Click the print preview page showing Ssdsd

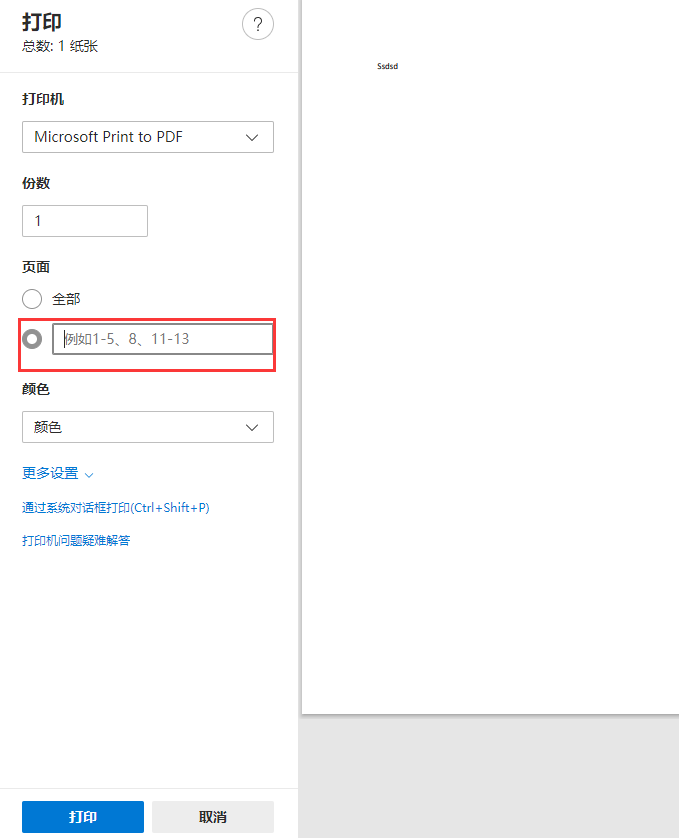[x=490, y=356]
